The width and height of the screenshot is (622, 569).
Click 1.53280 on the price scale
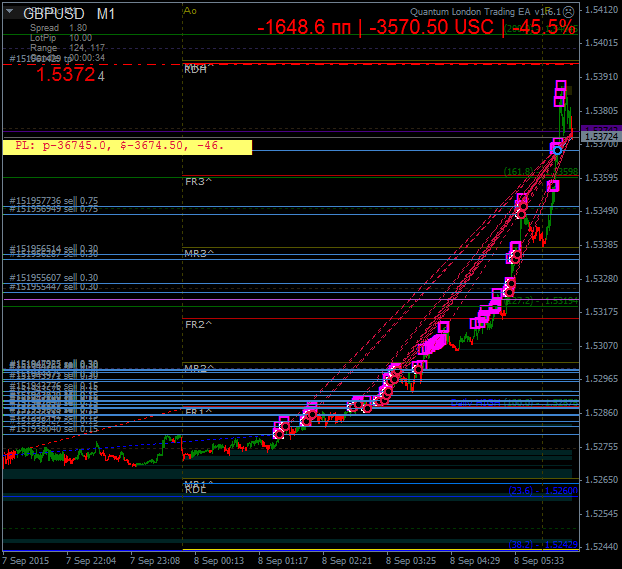pyautogui.click(x=602, y=279)
